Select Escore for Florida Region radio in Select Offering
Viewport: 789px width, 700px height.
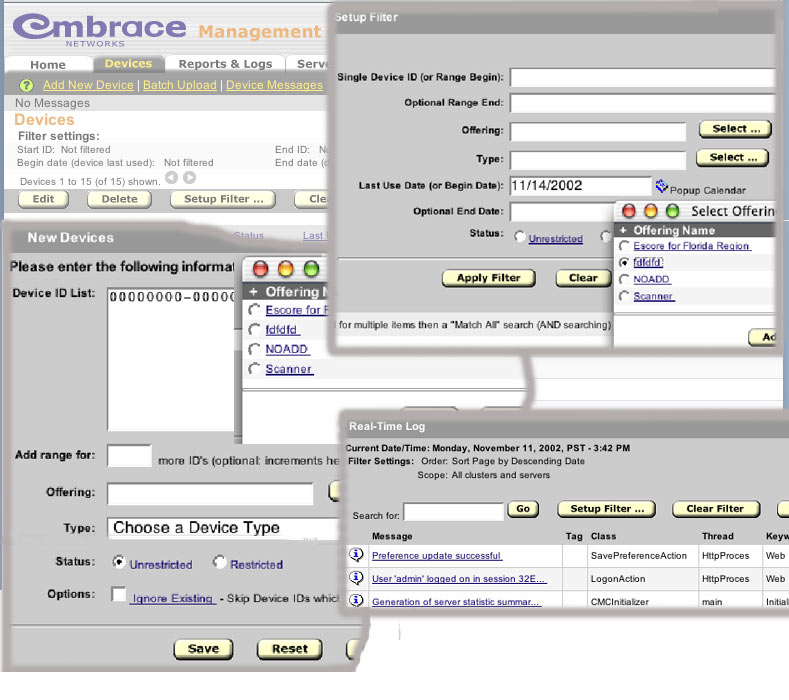click(624, 246)
